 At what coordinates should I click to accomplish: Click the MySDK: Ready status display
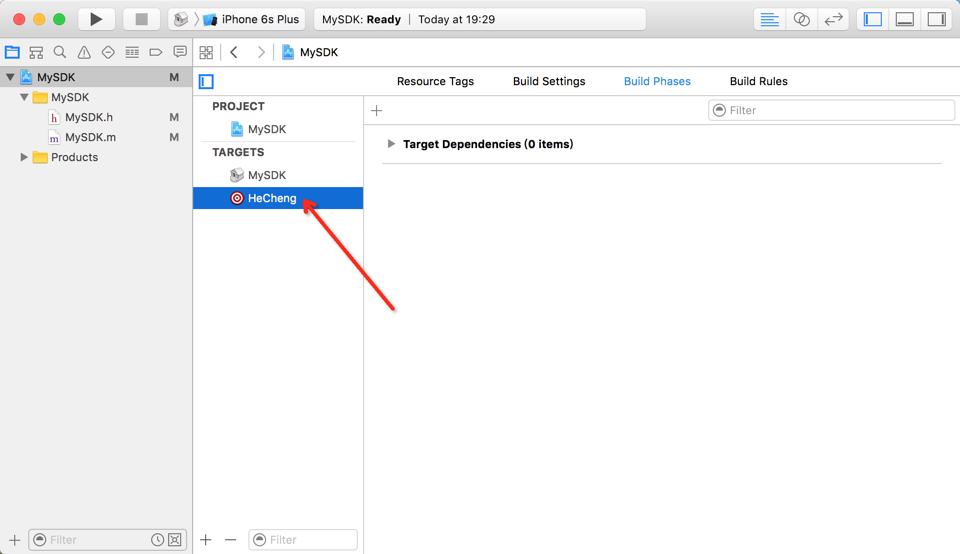click(479, 19)
